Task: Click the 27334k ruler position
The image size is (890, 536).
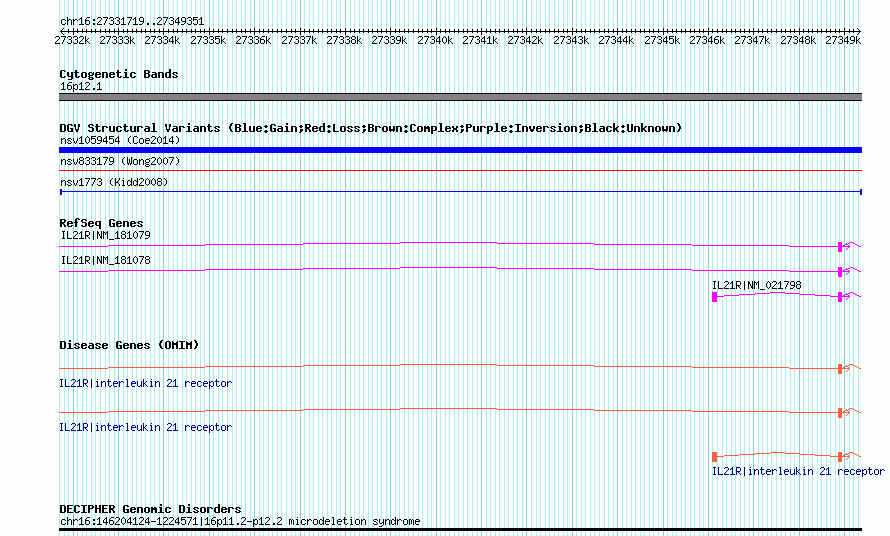Action: (162, 40)
